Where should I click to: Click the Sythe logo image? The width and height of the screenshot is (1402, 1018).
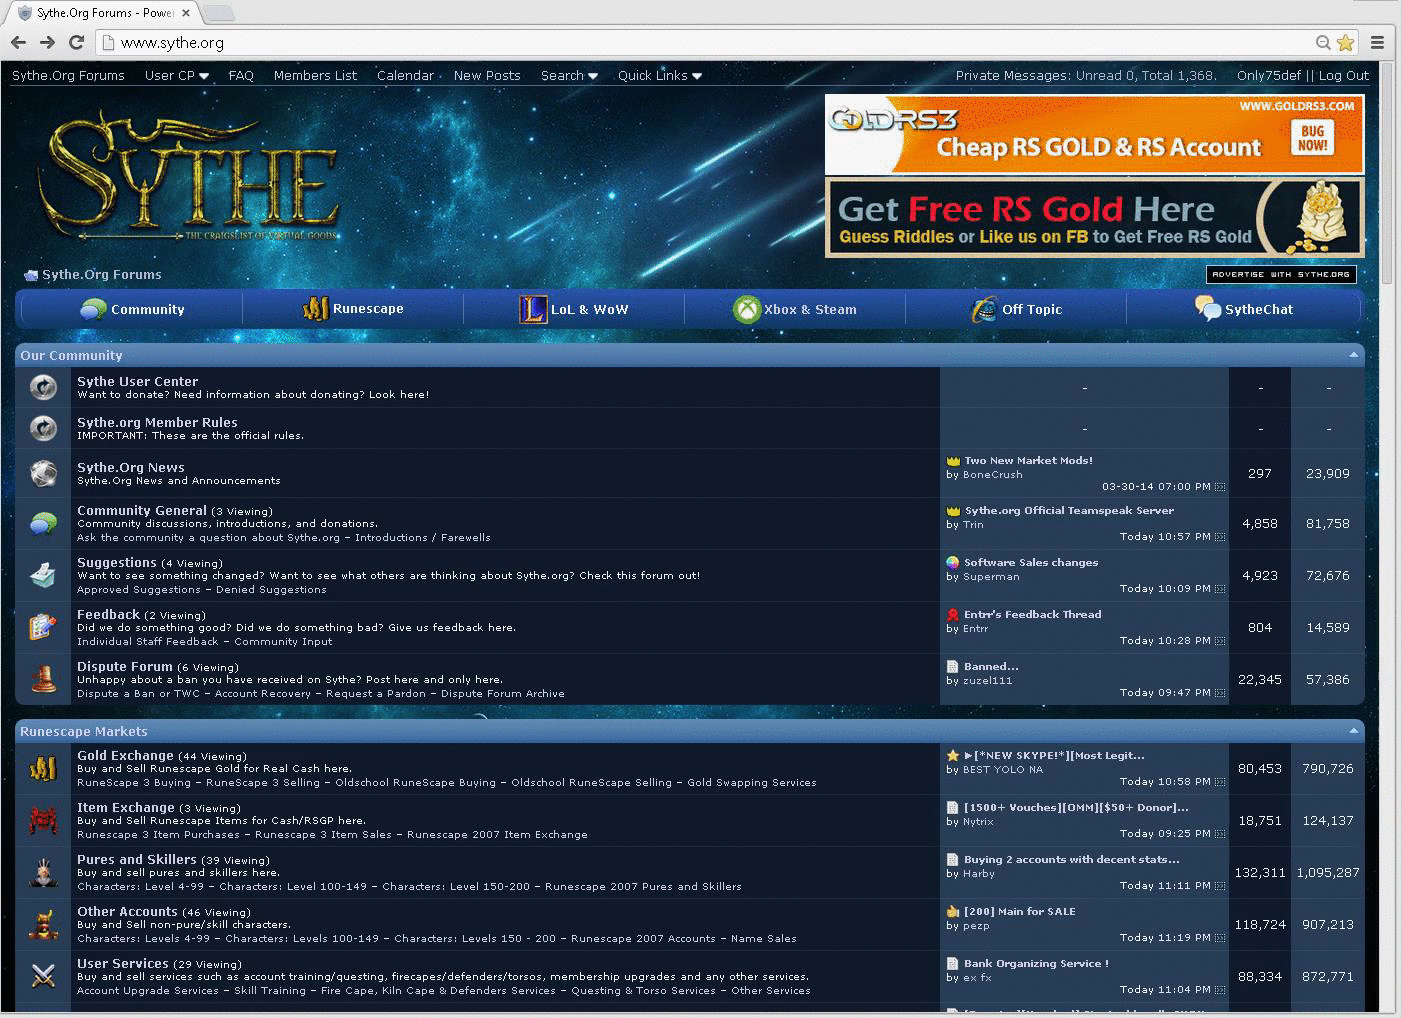click(x=189, y=178)
